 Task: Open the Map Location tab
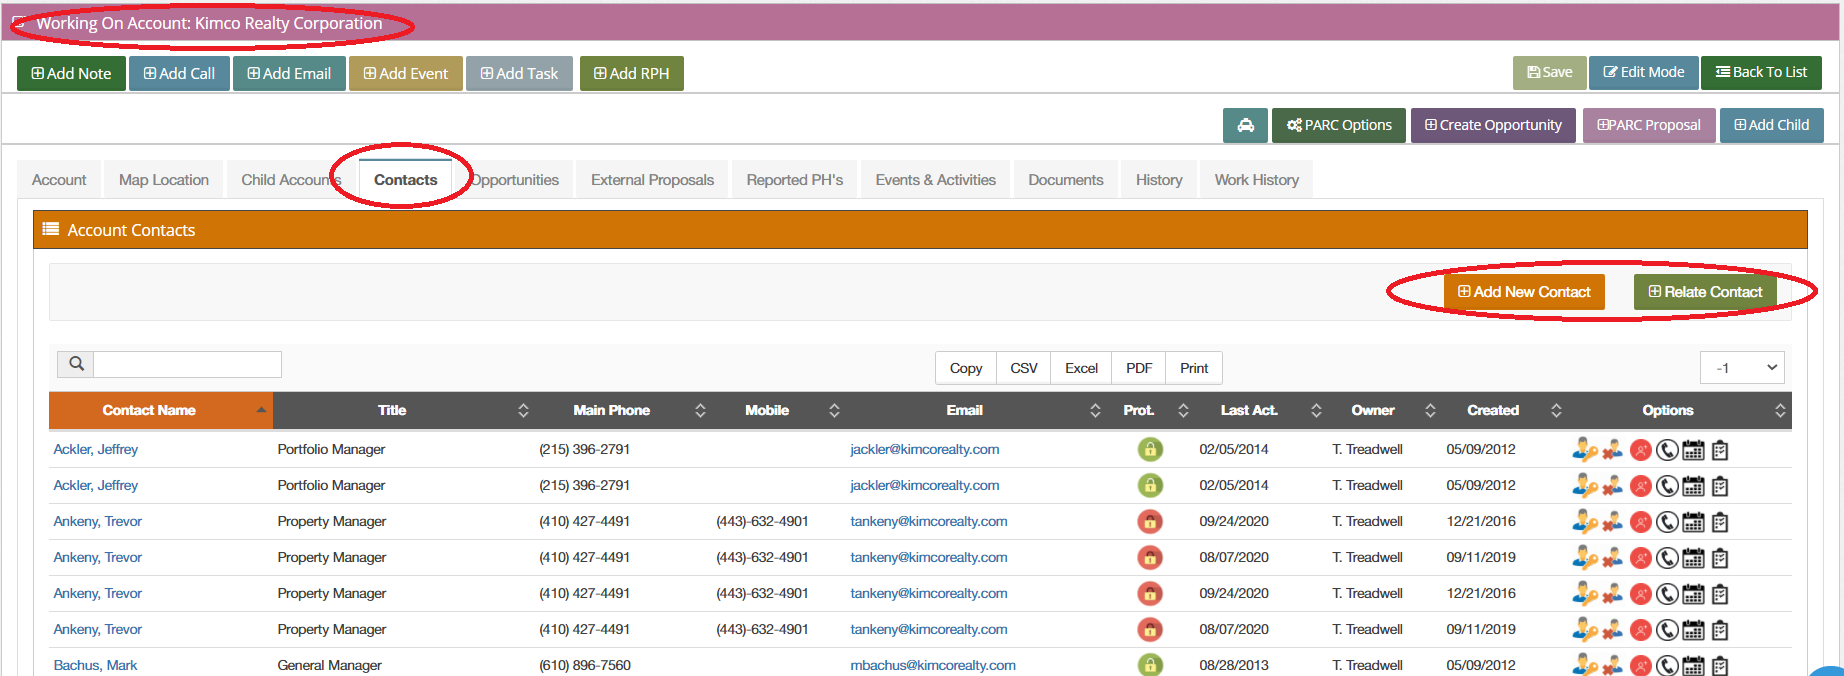tap(164, 180)
